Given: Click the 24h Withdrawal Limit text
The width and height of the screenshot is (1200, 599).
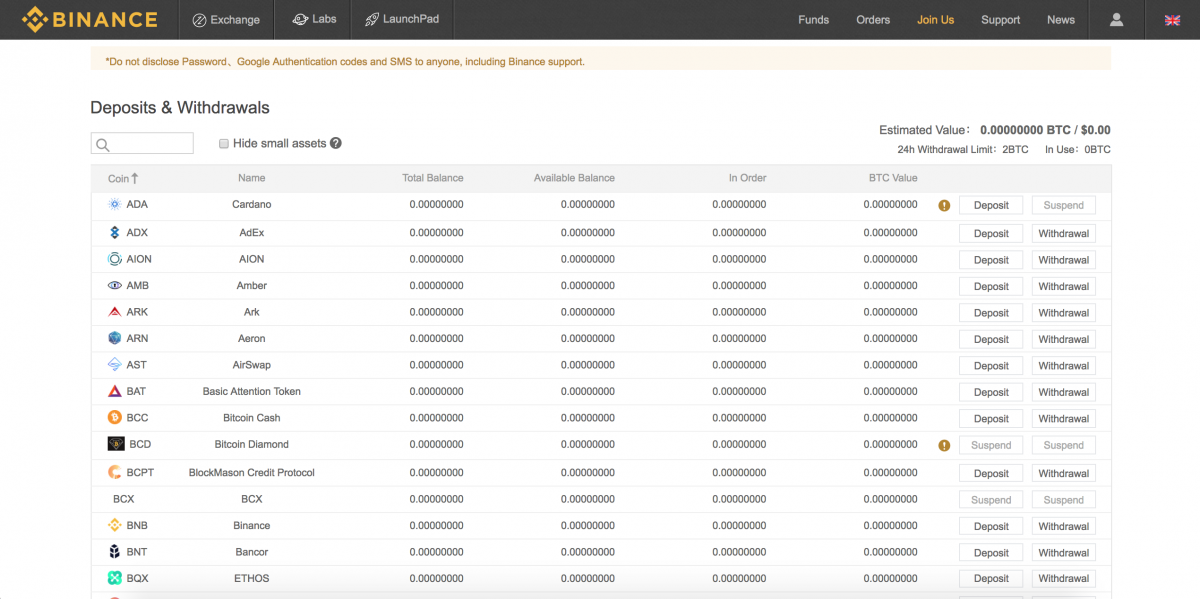Looking at the screenshot, I should (x=963, y=149).
